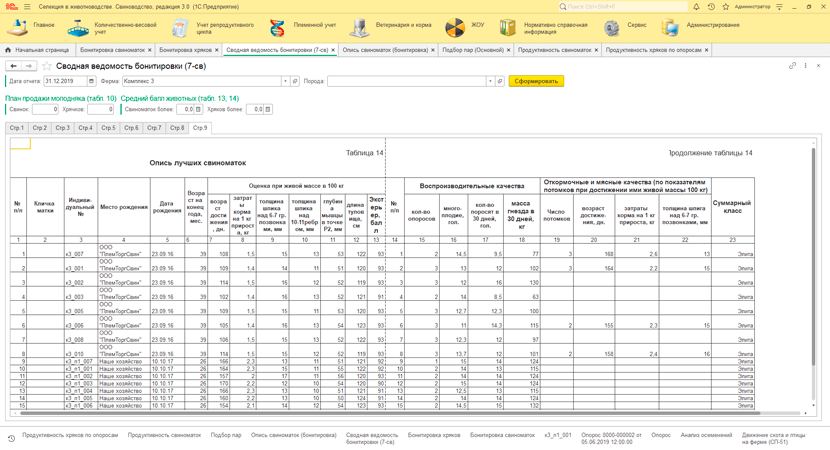Screen dimensions: 830x450
Task: Open the history clock icon
Action: 711,7
